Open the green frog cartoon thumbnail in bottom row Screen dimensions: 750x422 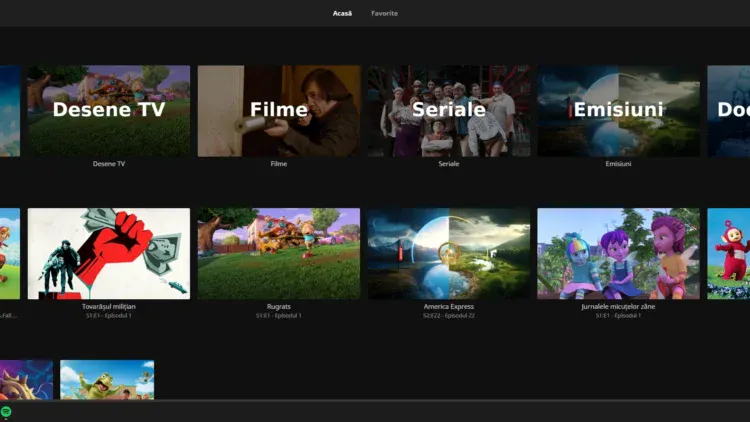[107, 380]
